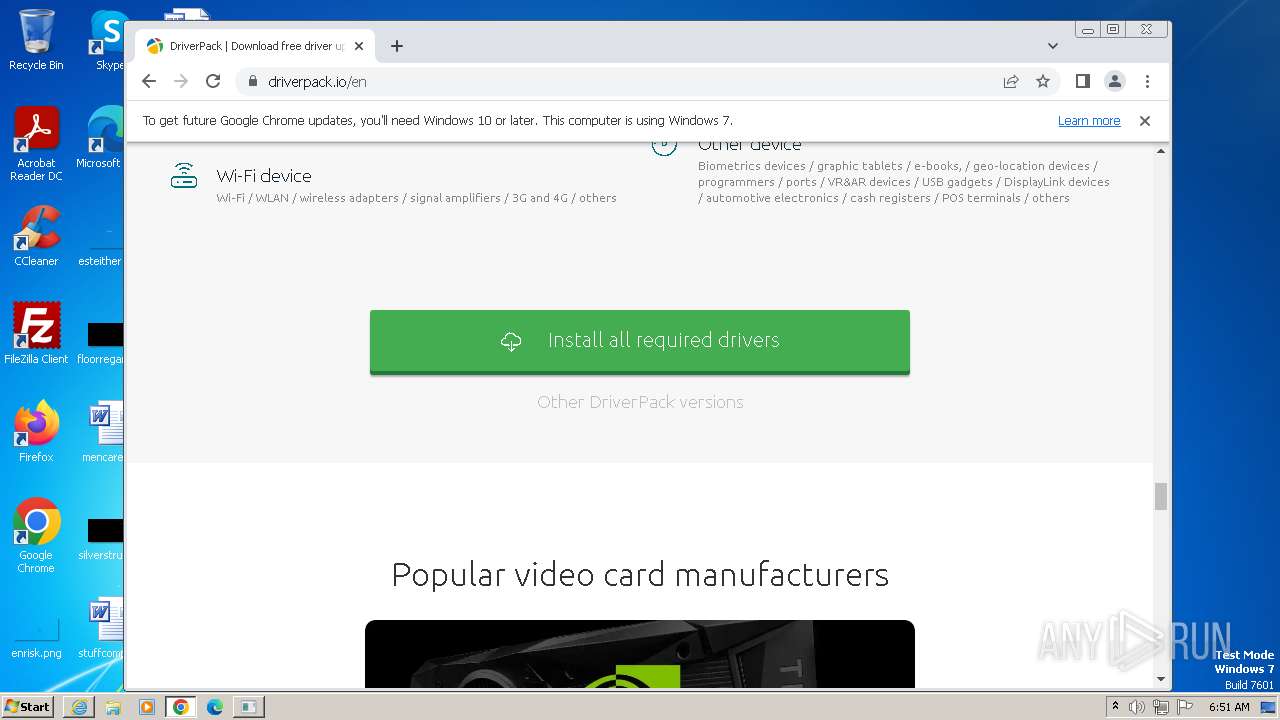Open Edge in the taskbar

(x=215, y=707)
